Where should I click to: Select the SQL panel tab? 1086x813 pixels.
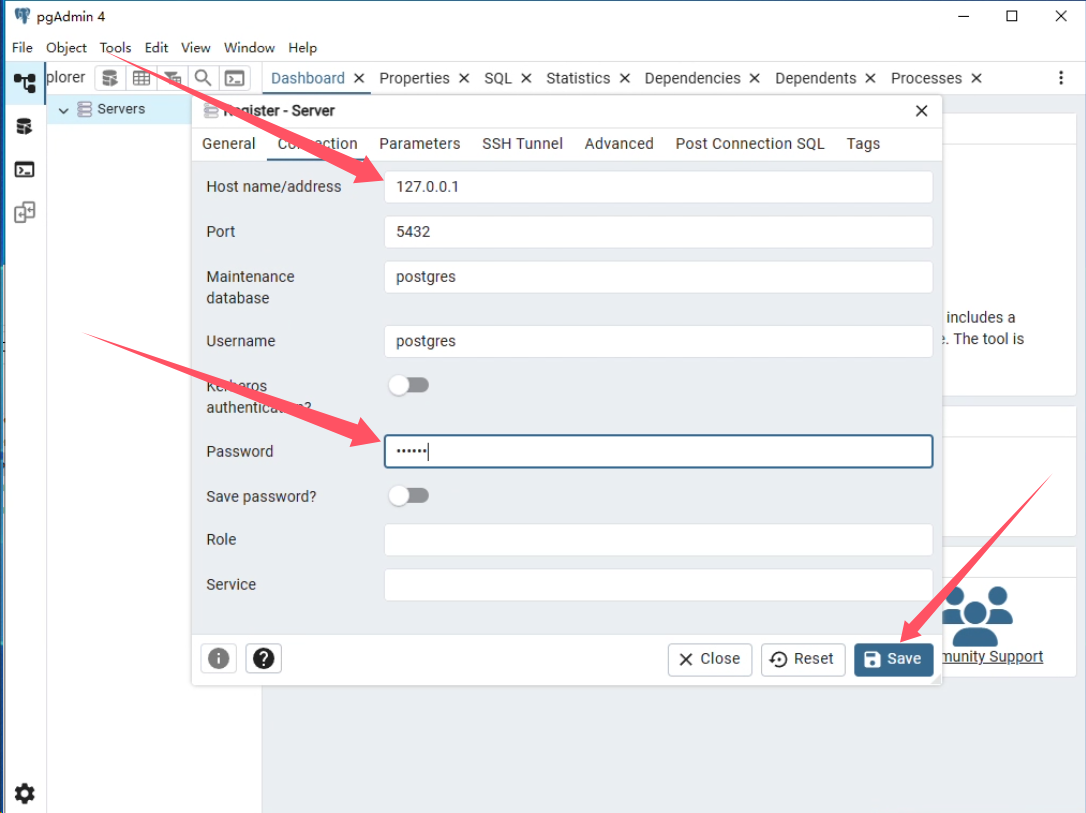pyautogui.click(x=498, y=78)
